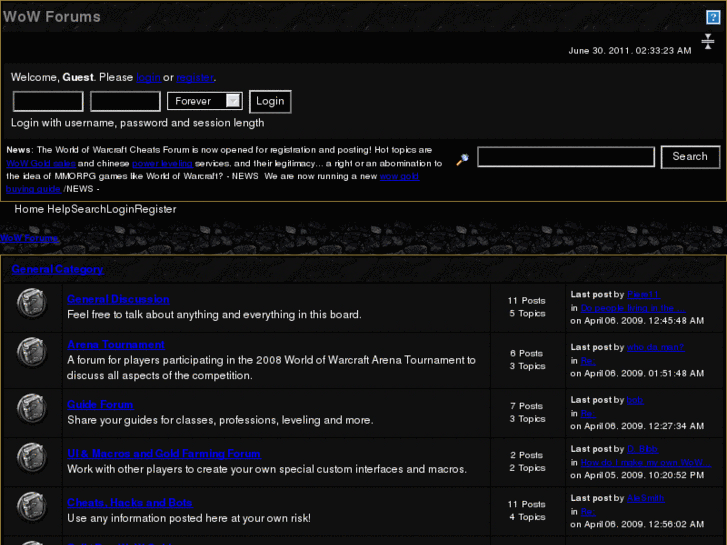This screenshot has width=727, height=545.
Task: Follow the register link in welcome message
Action: coord(195,77)
